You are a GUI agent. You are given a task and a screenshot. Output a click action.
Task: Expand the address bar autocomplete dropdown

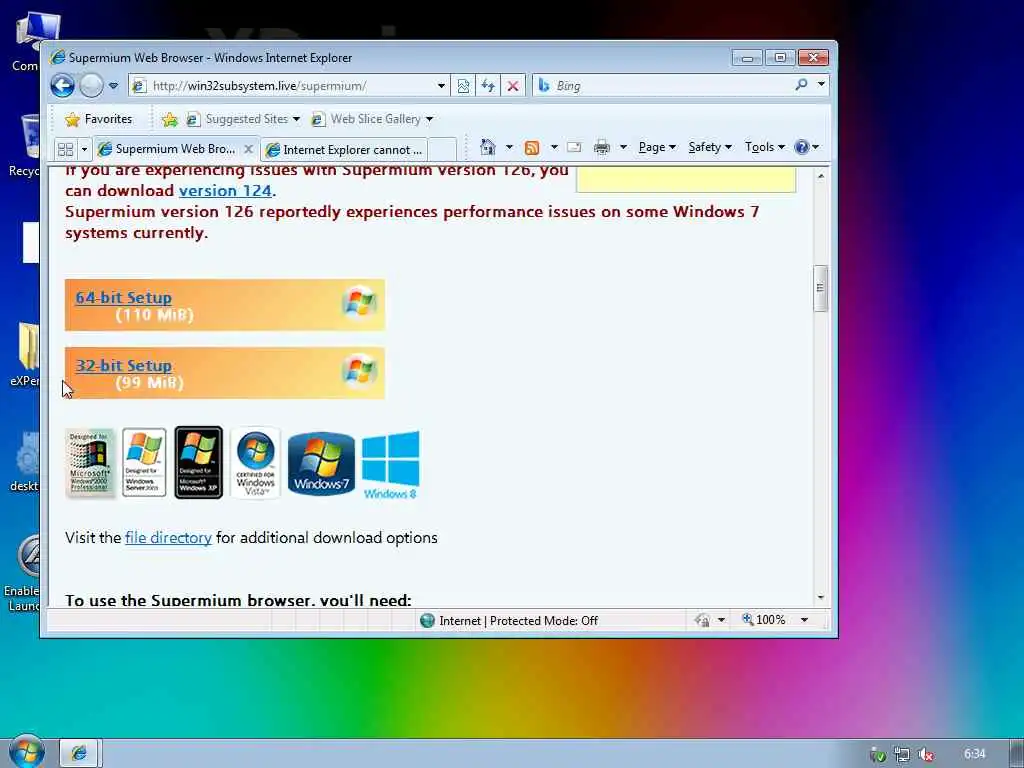click(441, 86)
